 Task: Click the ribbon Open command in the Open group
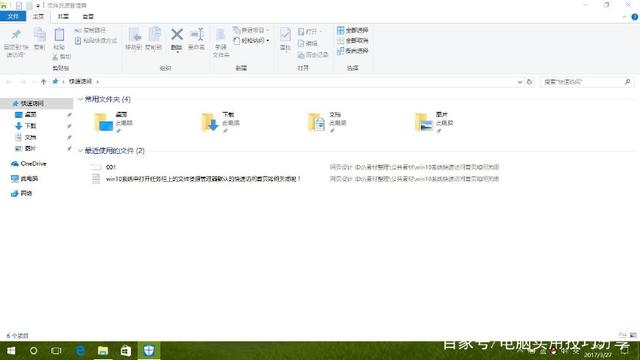point(310,31)
